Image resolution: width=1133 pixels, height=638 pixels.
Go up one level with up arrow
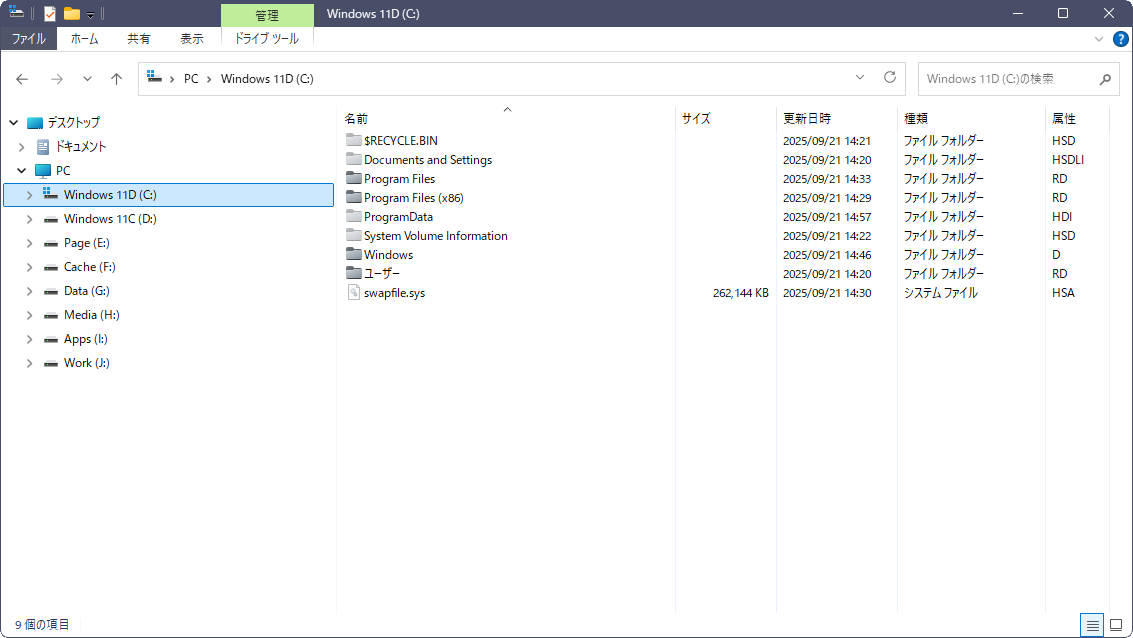click(116, 79)
